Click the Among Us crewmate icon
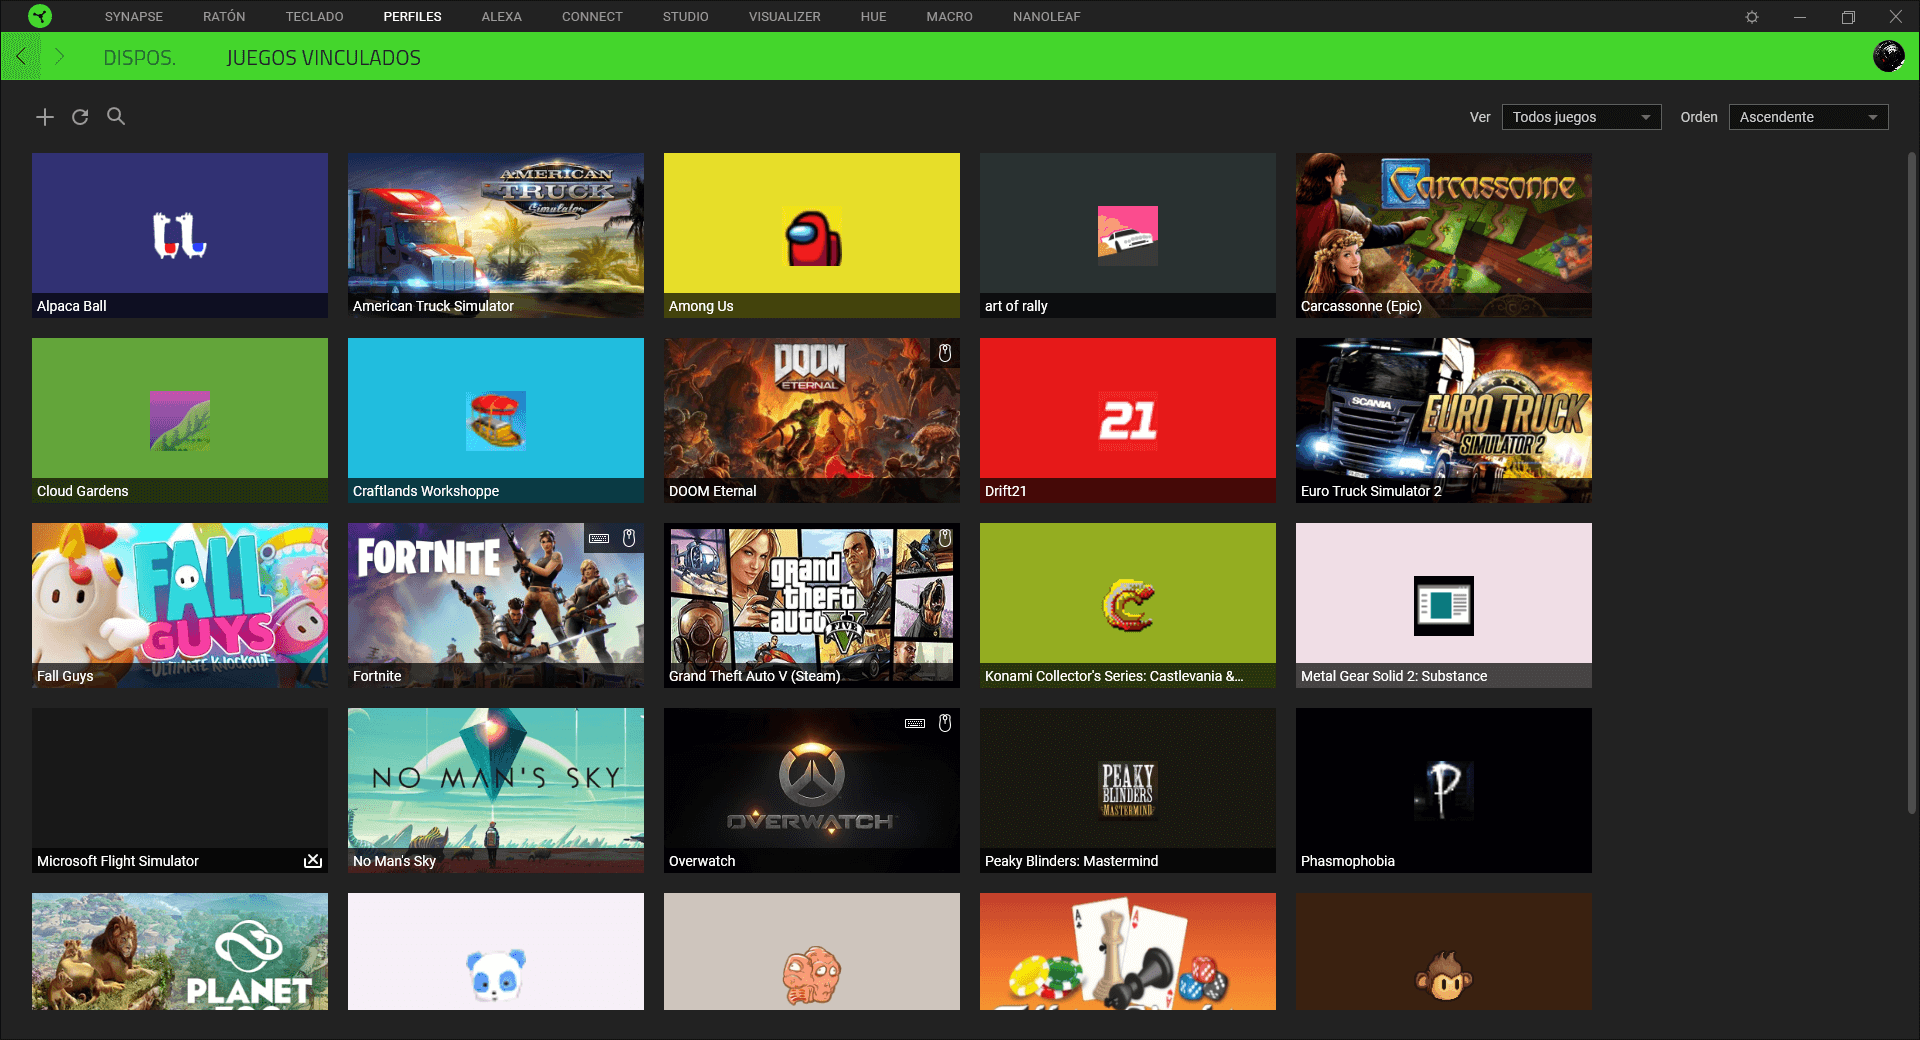This screenshot has width=1920, height=1040. (x=812, y=236)
